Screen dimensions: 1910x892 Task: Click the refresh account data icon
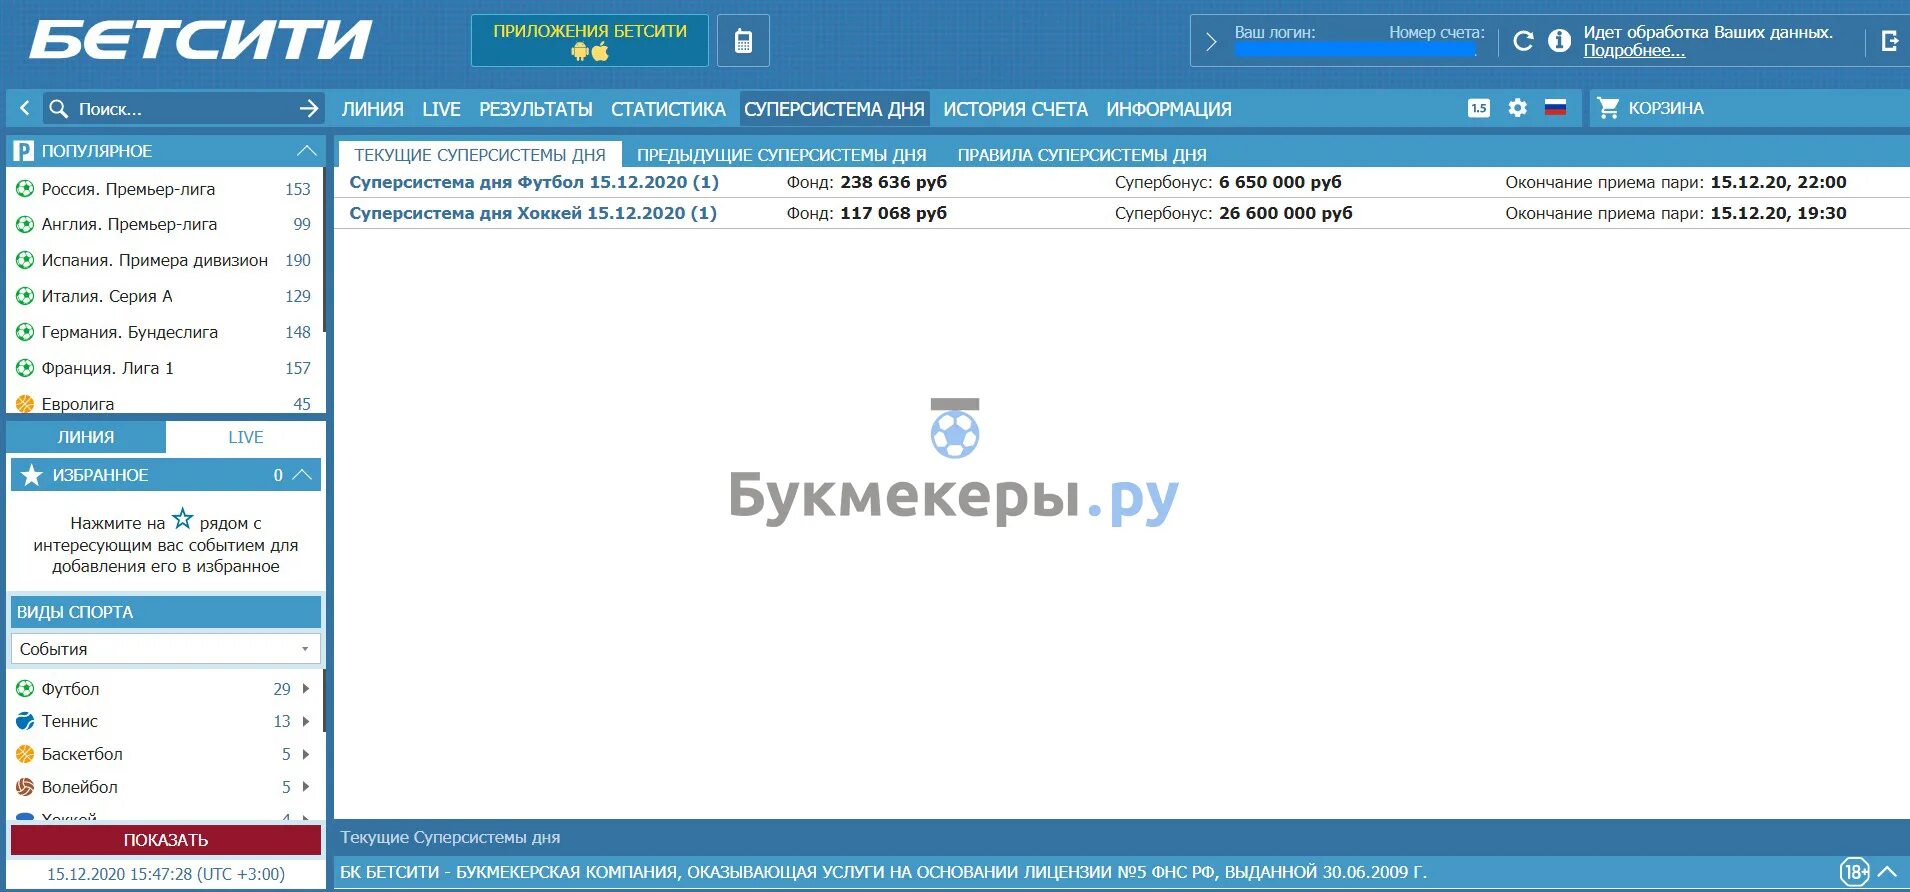pyautogui.click(x=1523, y=41)
